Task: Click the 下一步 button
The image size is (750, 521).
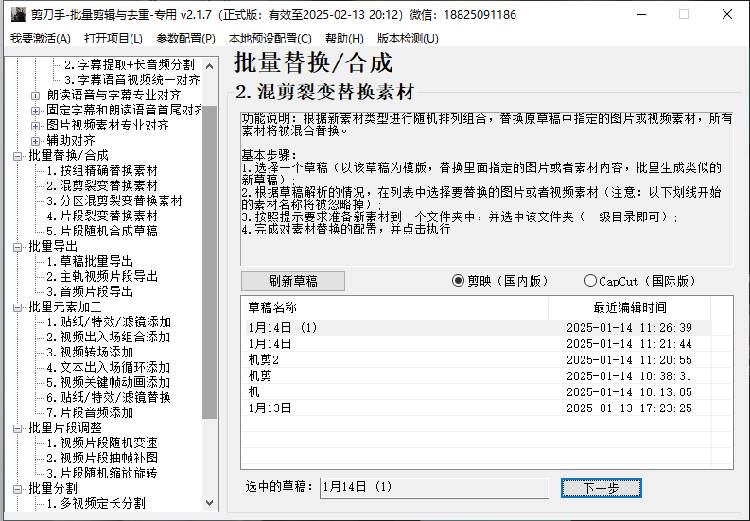Action: [600, 488]
